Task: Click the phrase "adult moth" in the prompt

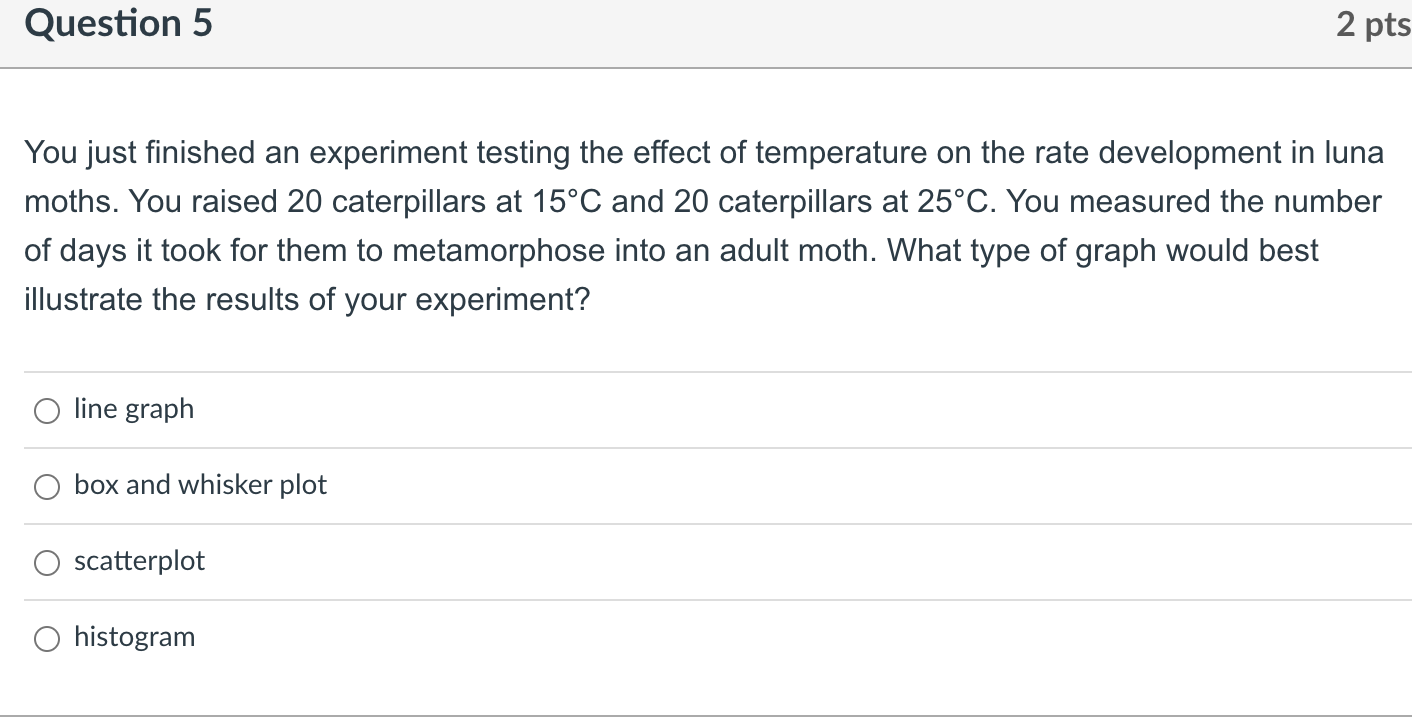Action: pyautogui.click(x=803, y=250)
